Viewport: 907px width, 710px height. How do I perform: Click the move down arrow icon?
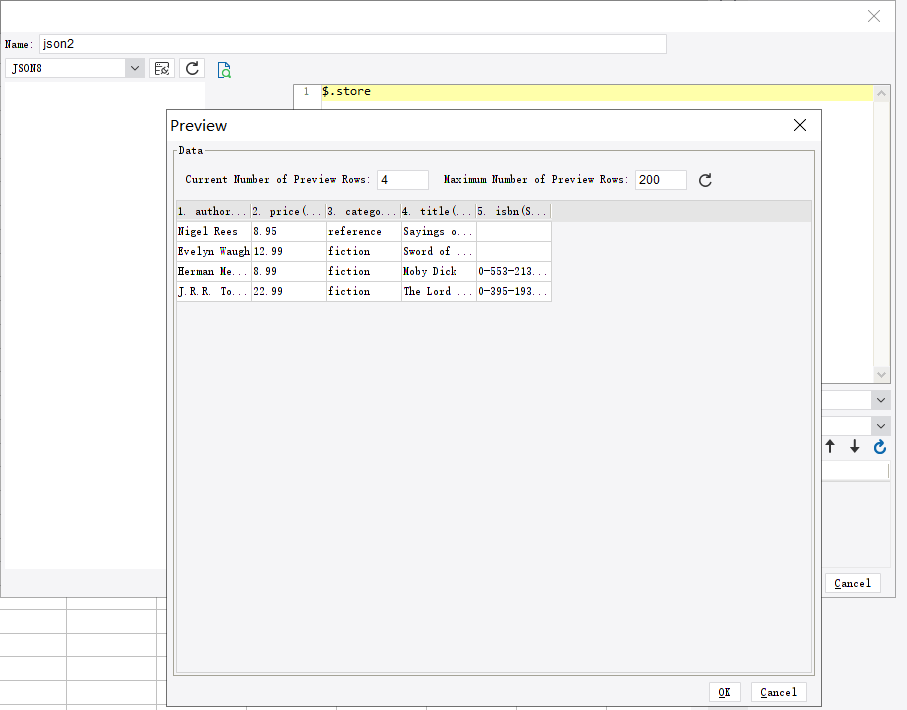point(854,446)
